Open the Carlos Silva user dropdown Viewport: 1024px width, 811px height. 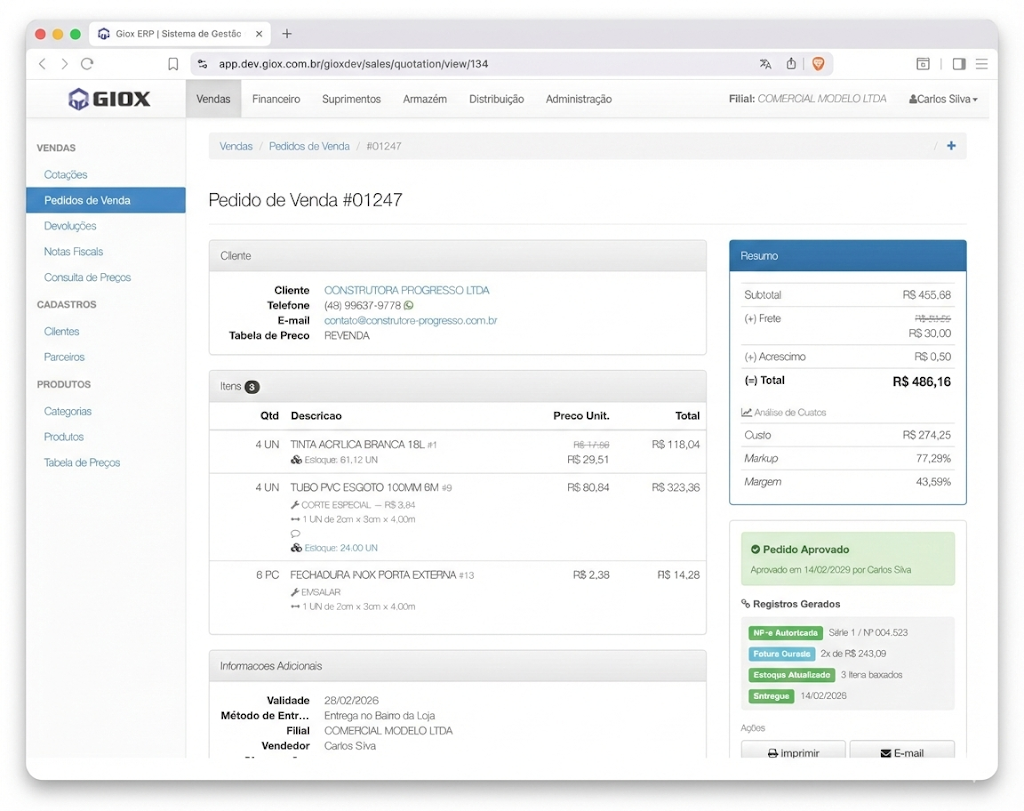coord(943,99)
